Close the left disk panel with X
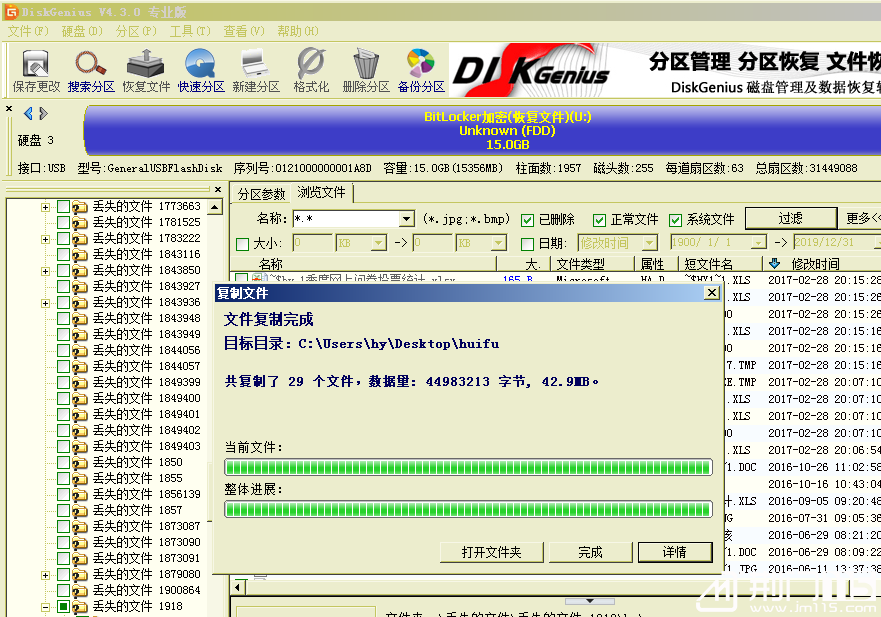 click(9, 108)
